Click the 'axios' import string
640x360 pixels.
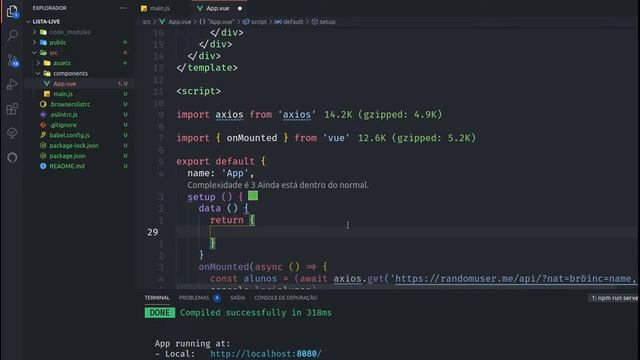(297, 115)
